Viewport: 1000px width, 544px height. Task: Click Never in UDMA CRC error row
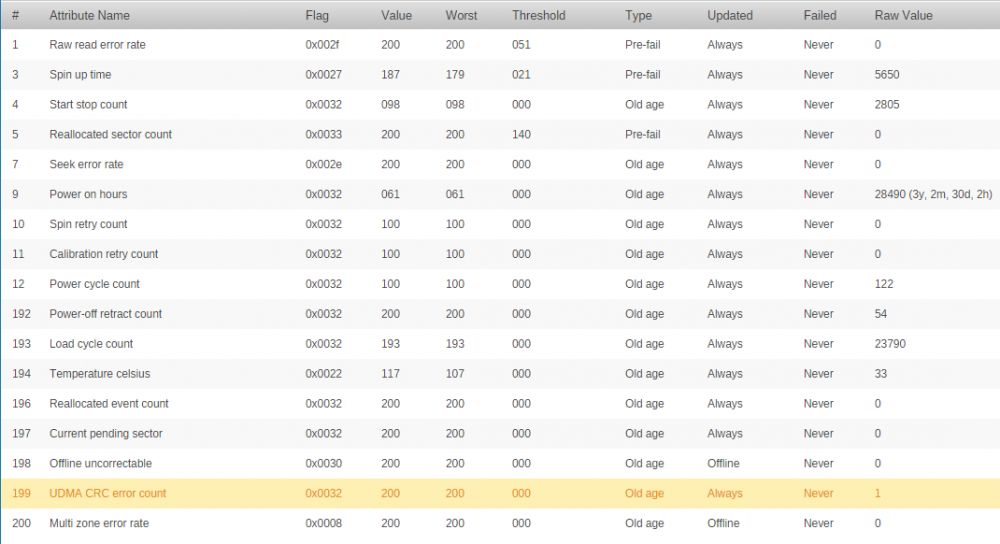click(818, 494)
